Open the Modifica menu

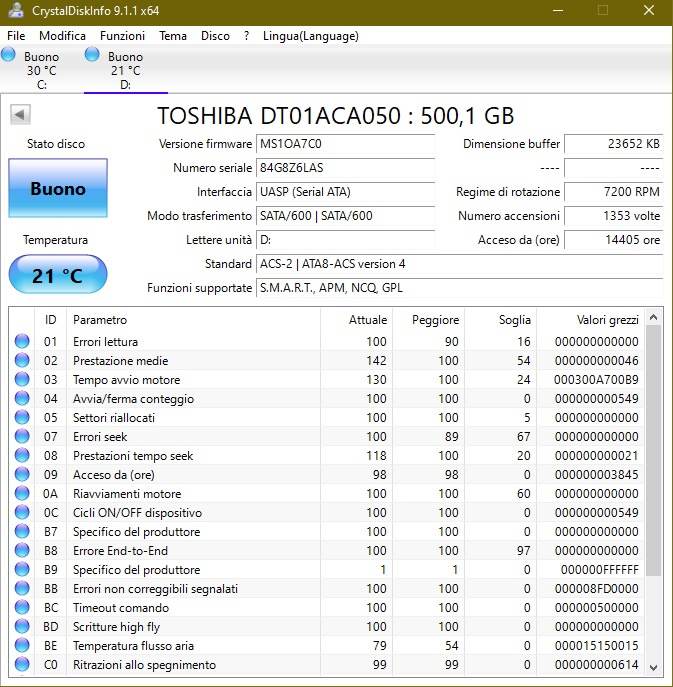pyautogui.click(x=62, y=35)
